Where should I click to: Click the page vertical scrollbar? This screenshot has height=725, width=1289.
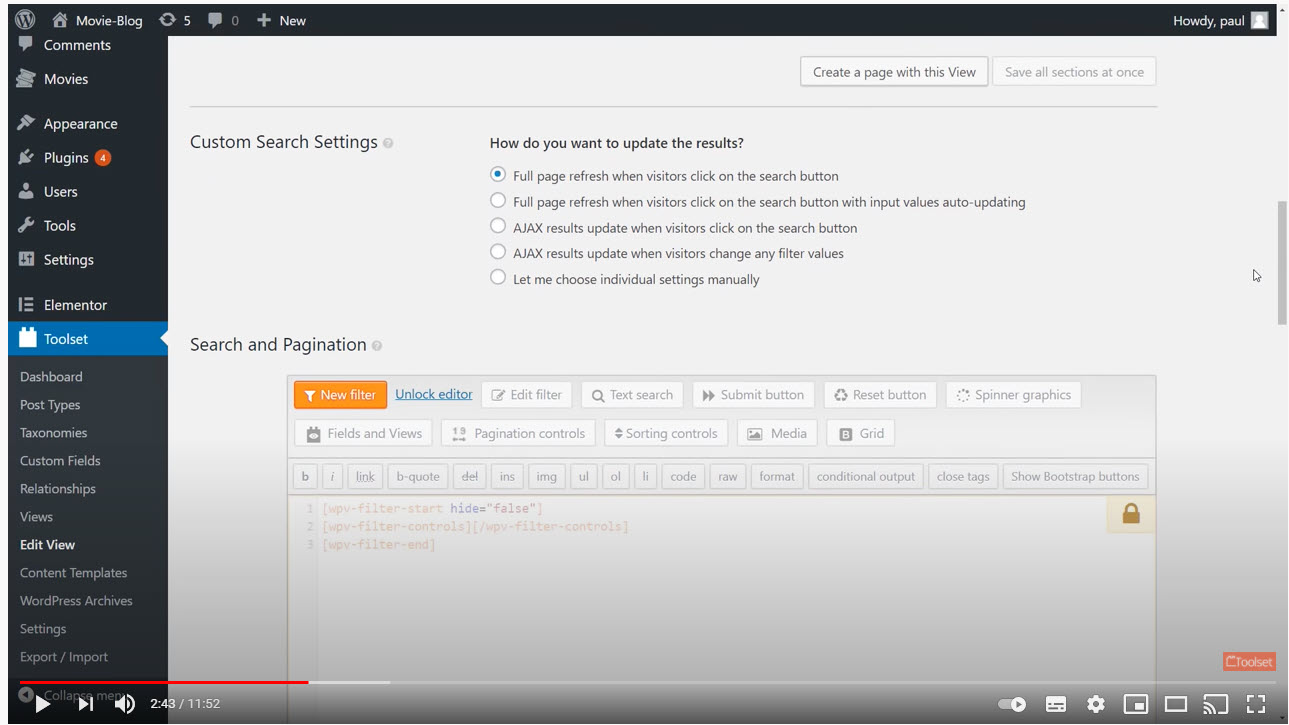pyautogui.click(x=1282, y=262)
